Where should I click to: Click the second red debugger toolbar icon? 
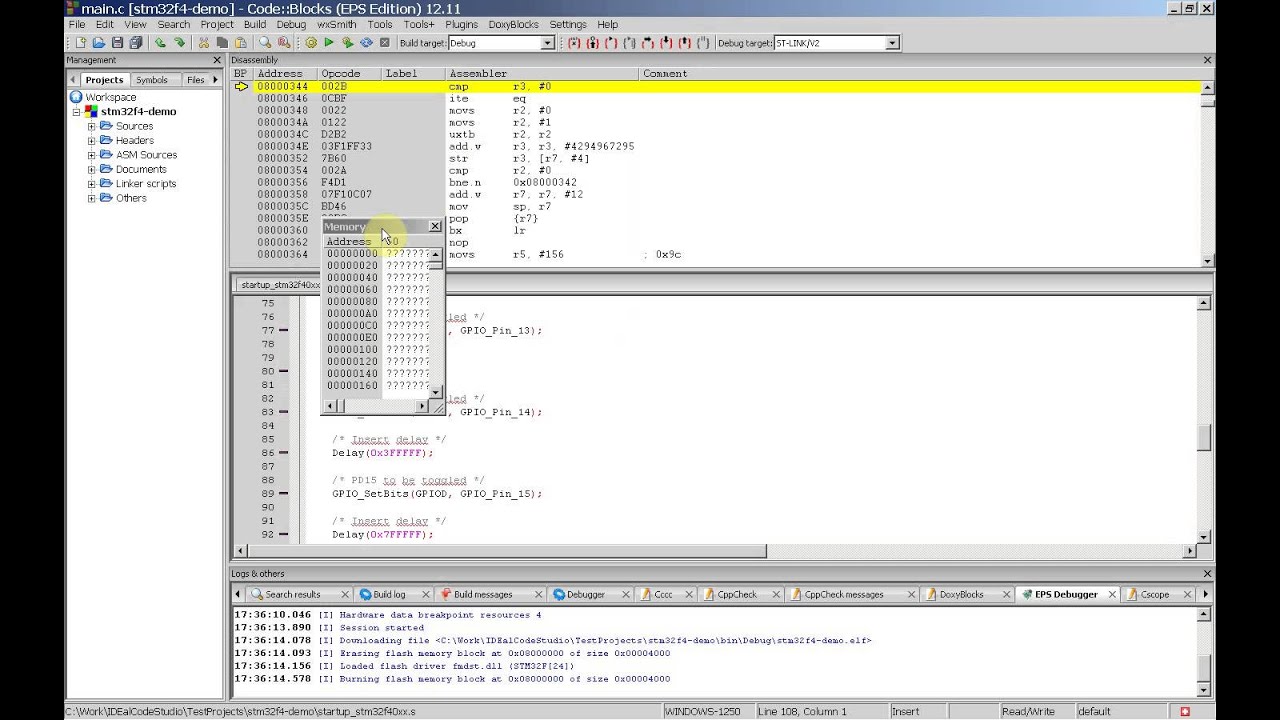[593, 43]
